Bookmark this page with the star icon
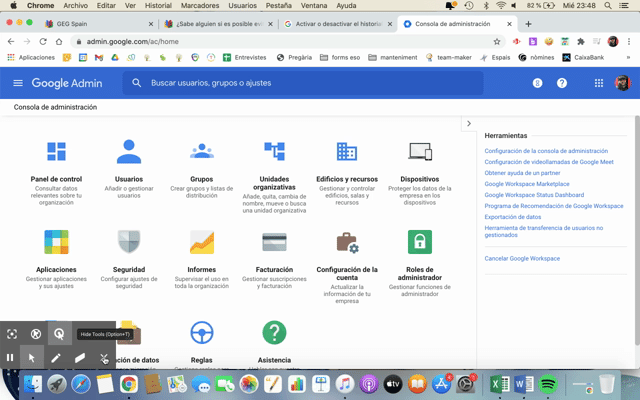The height and width of the screenshot is (400, 640). (x=497, y=42)
